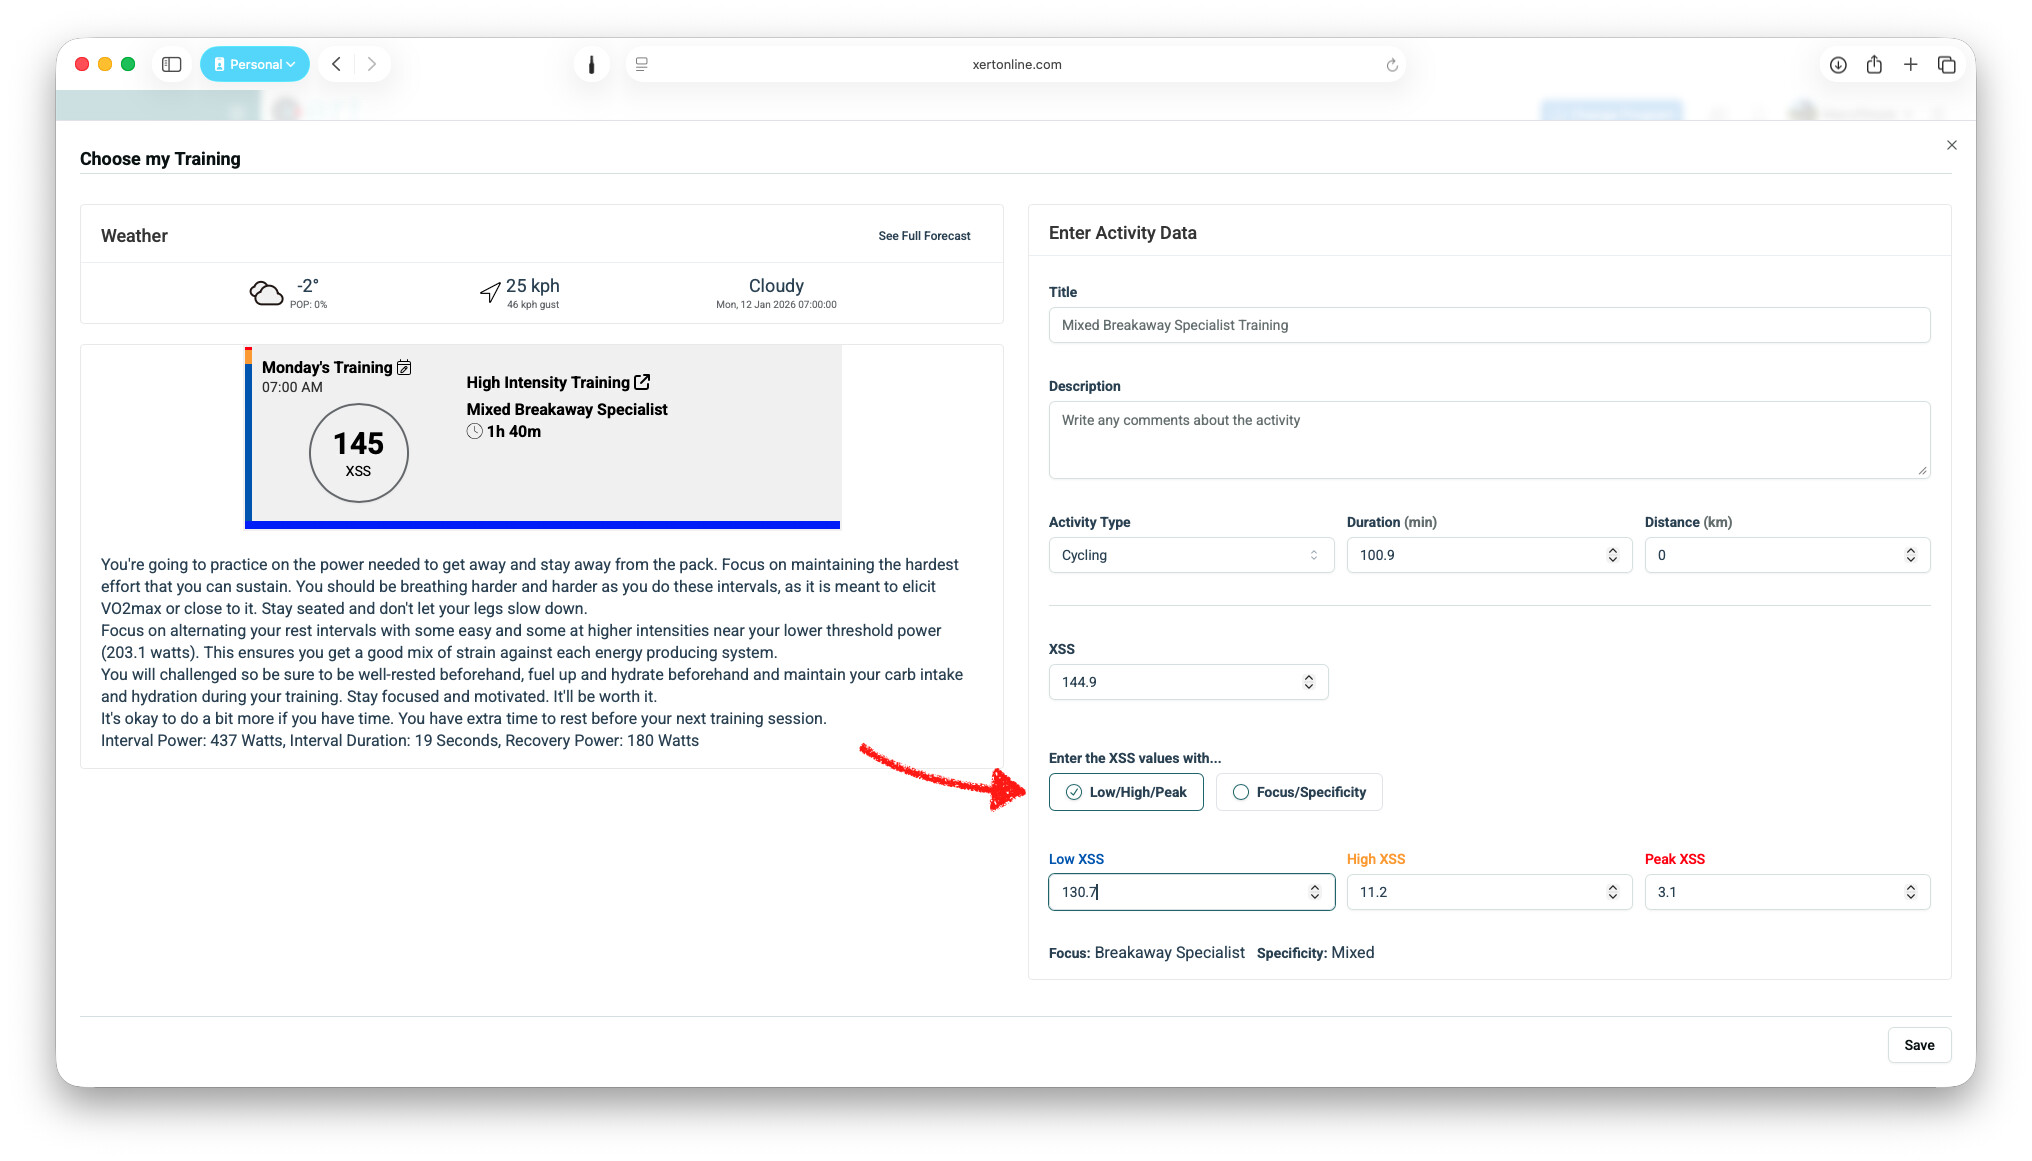Click the Share icon in browser toolbar
This screenshot has height=1161, width=2032.
coord(1874,64)
